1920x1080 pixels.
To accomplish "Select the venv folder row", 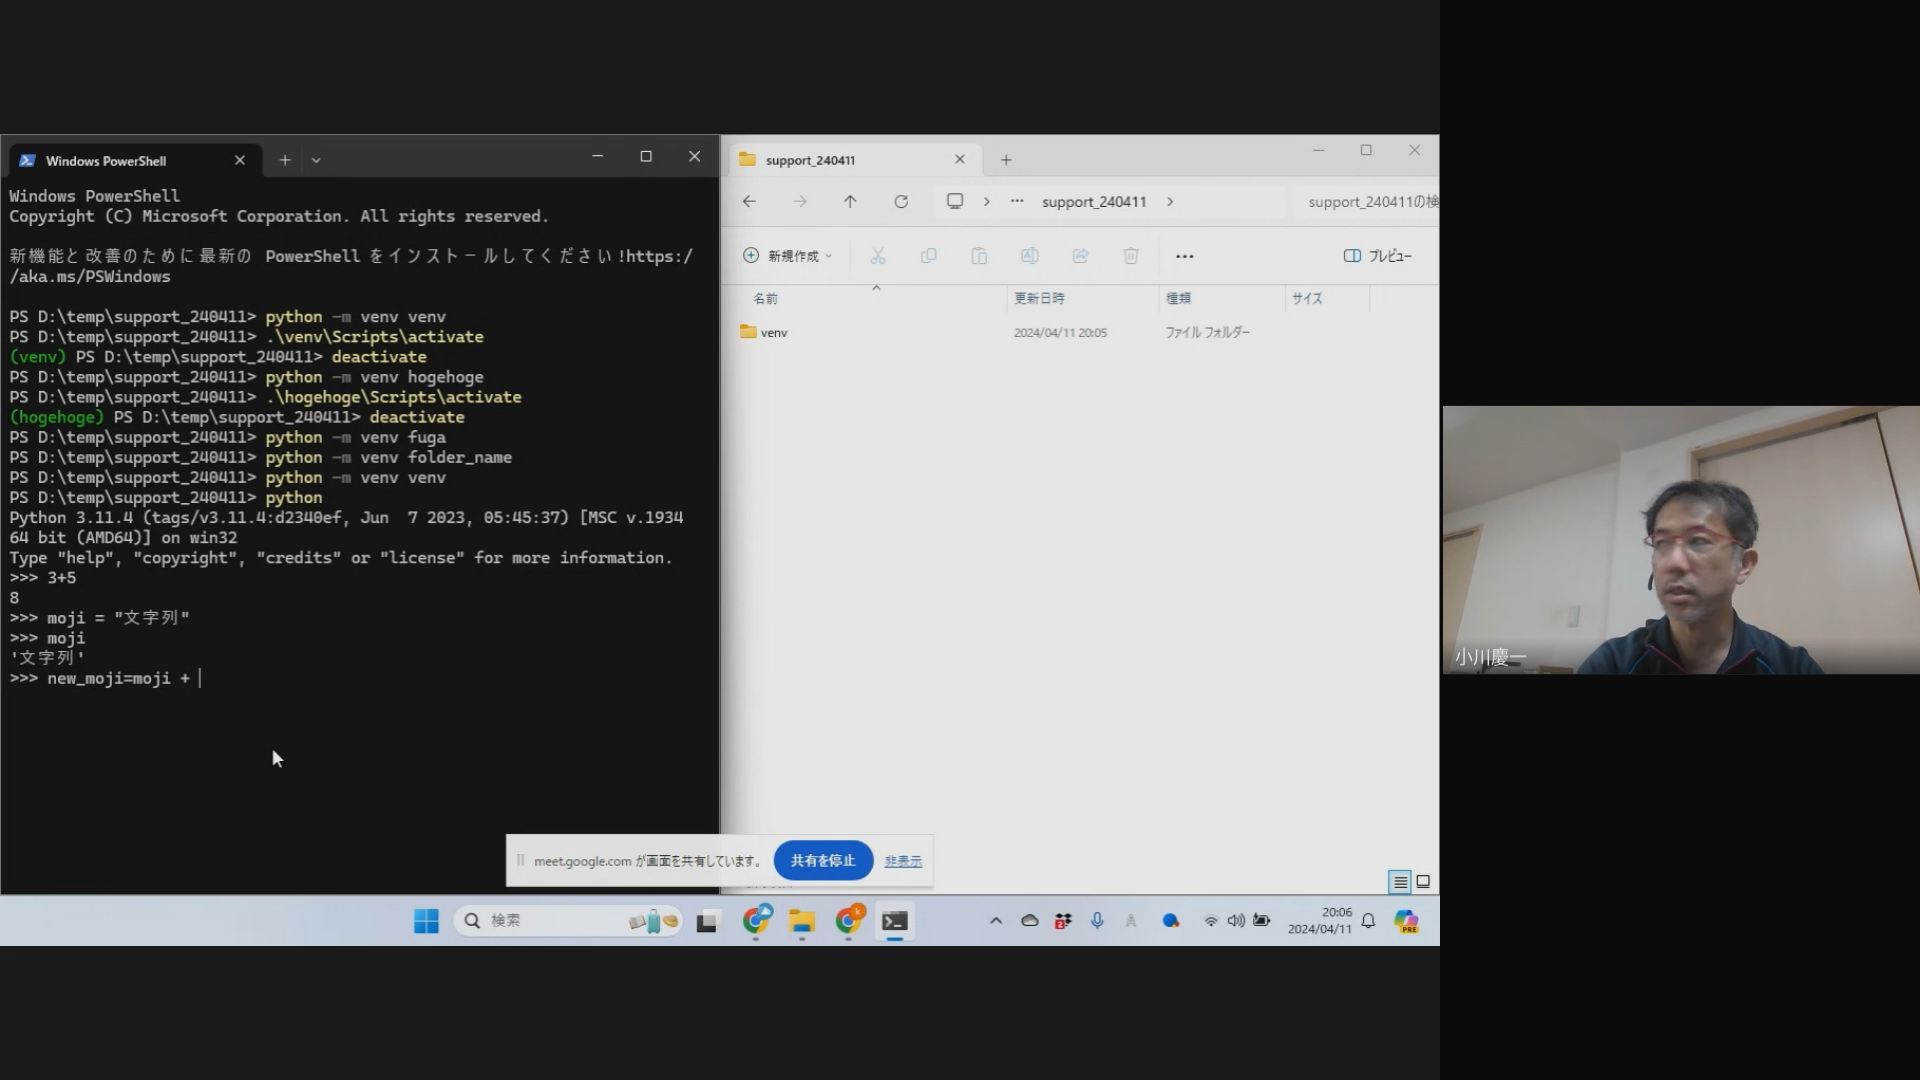I will (774, 333).
